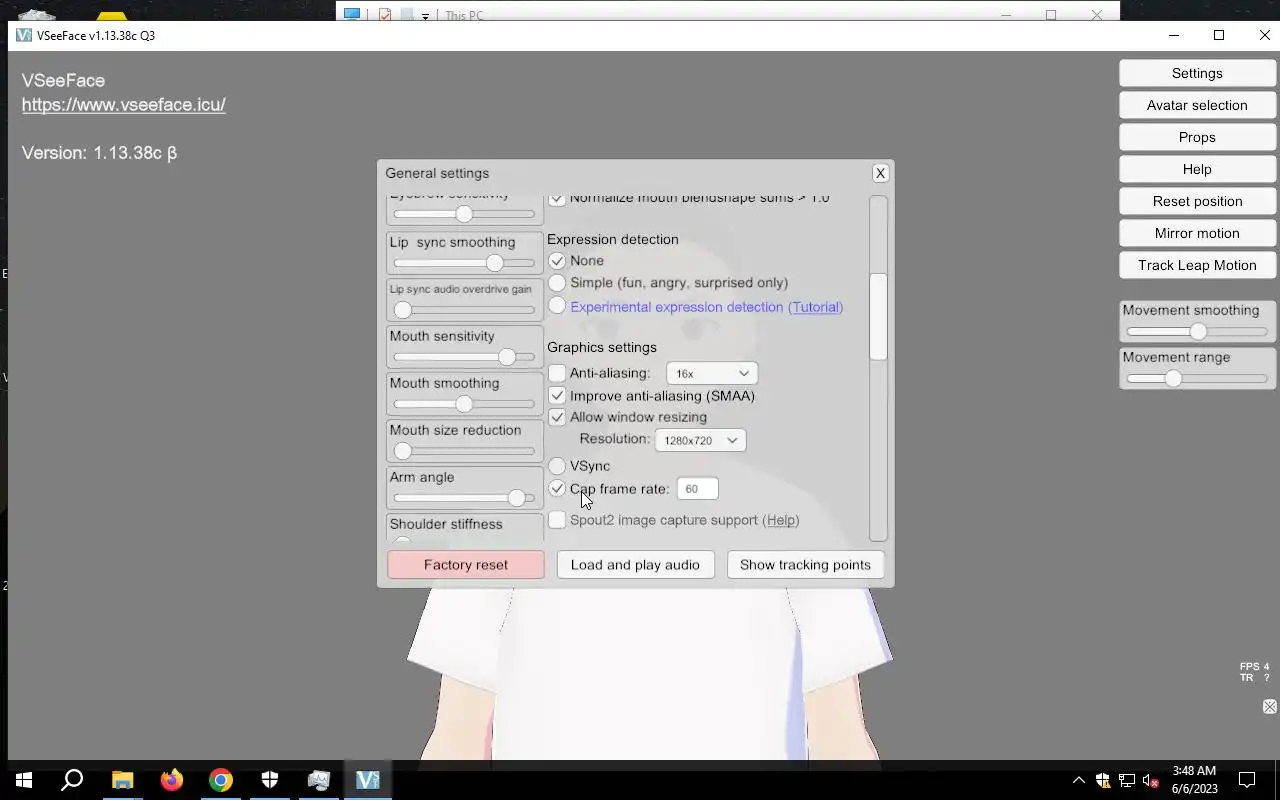The image size is (1280, 800).
Task: Click the This PC window computer icon
Action: 352,14
